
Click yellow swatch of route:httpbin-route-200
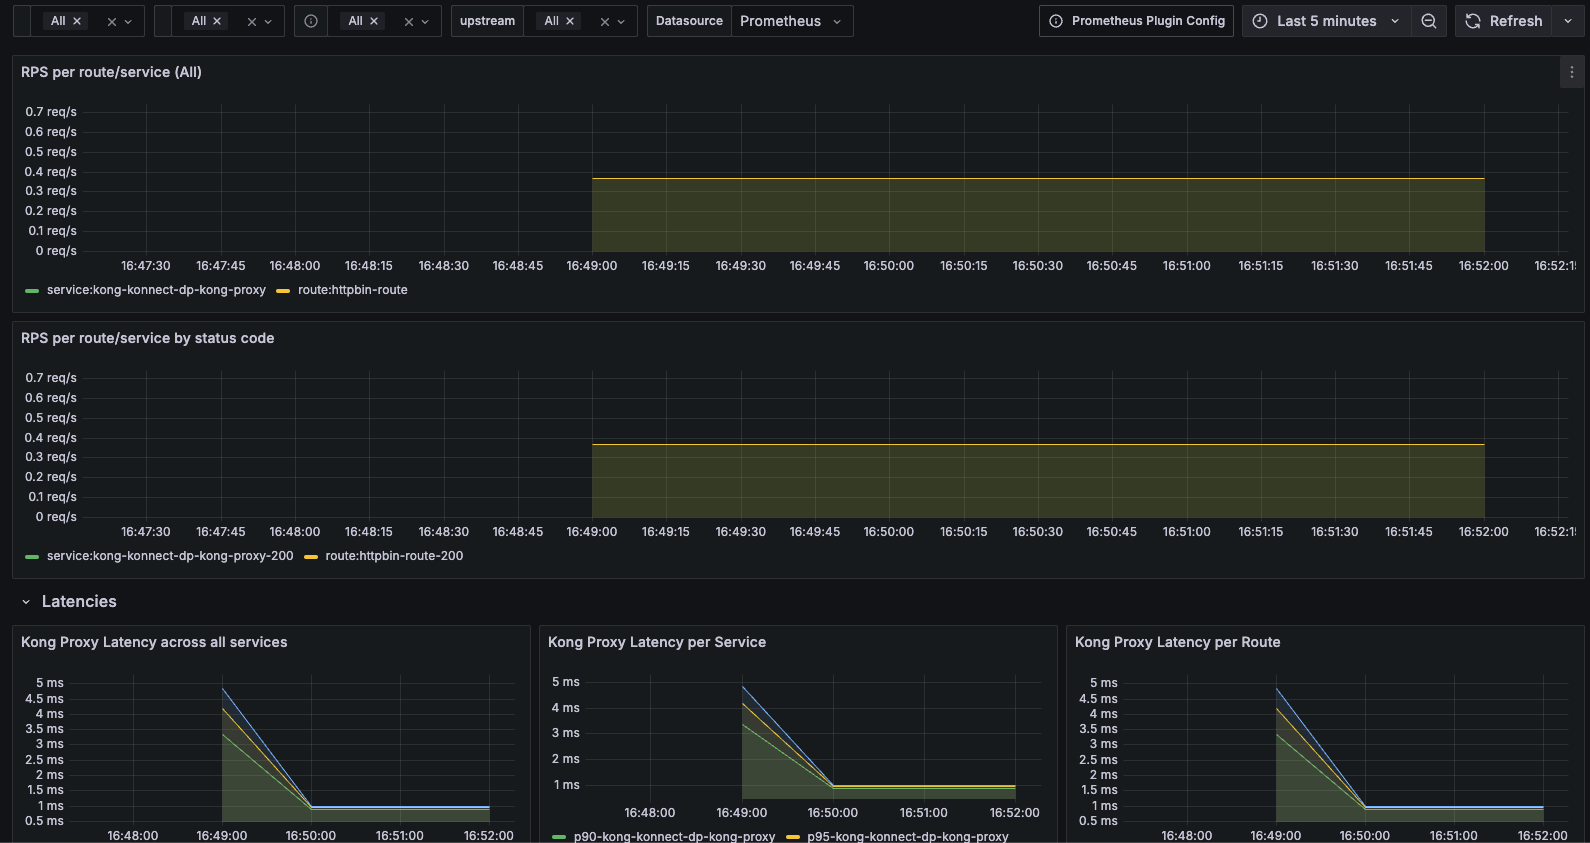coord(311,557)
